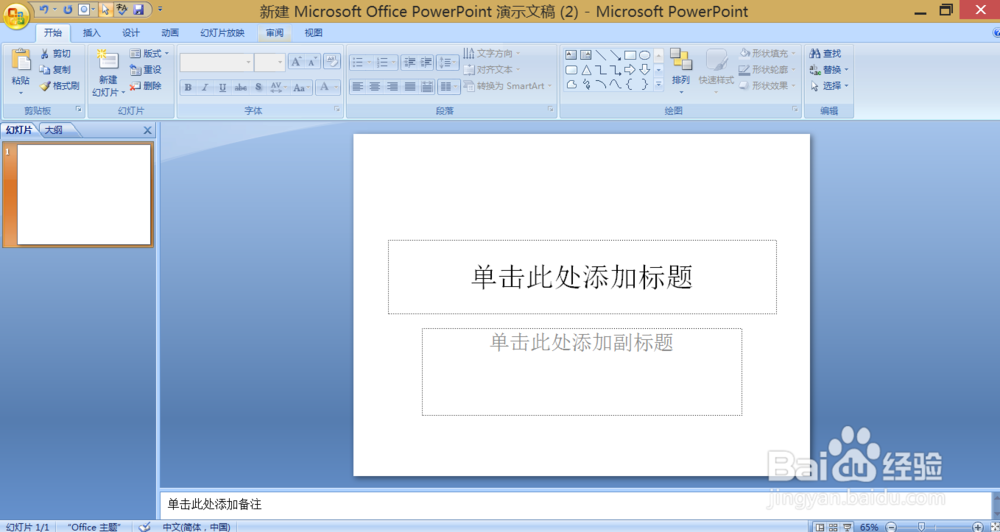This screenshot has height=532, width=1000.
Task: Click the Decrease Font Size icon
Action: (x=312, y=62)
